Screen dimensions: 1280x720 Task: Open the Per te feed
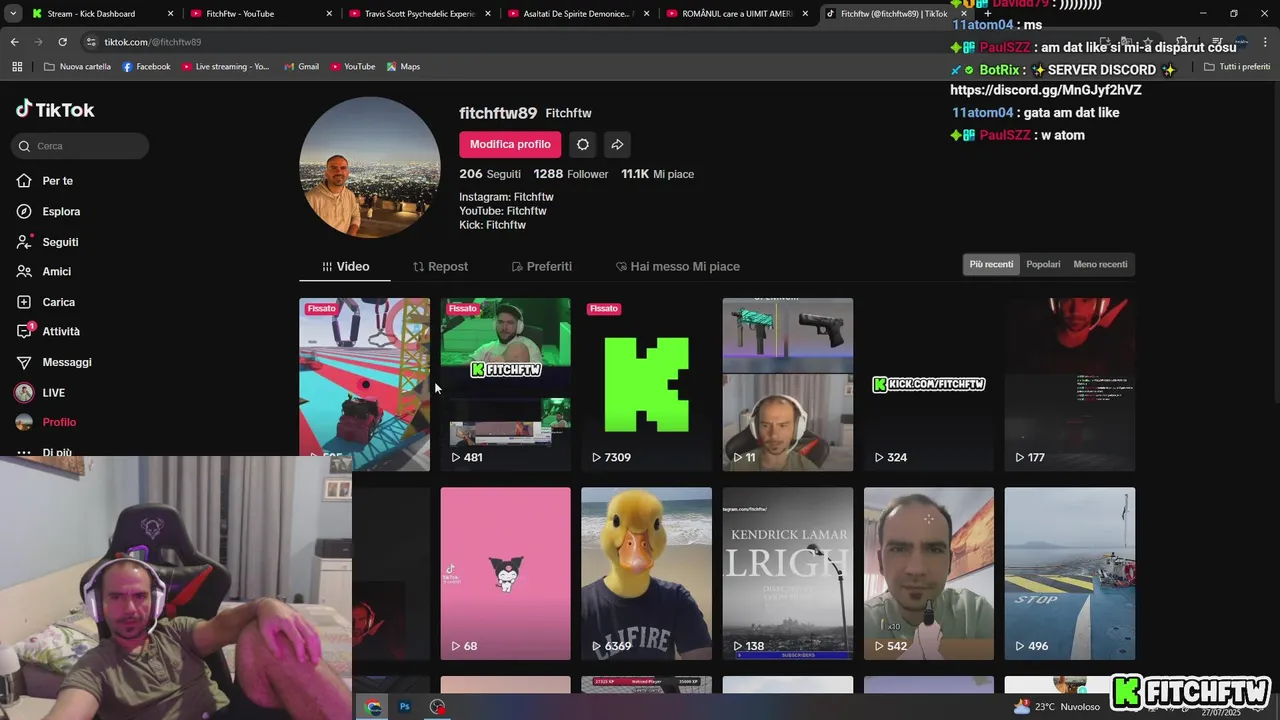[x=46, y=181]
